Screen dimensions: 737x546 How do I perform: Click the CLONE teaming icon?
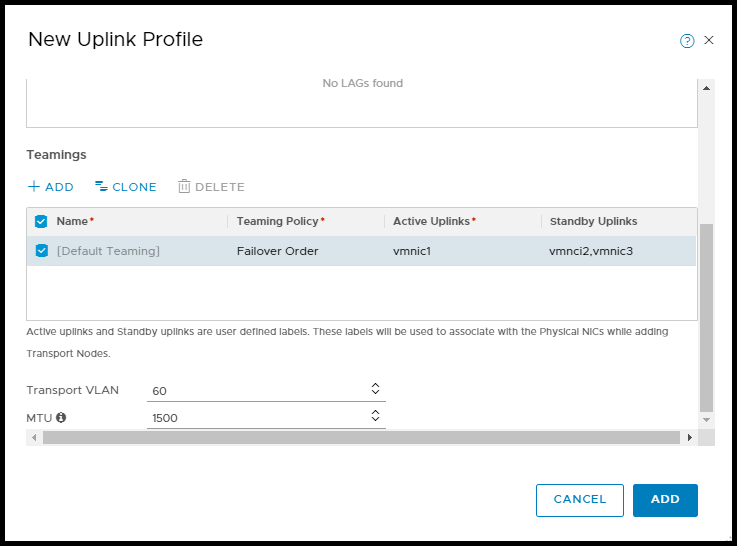click(101, 187)
